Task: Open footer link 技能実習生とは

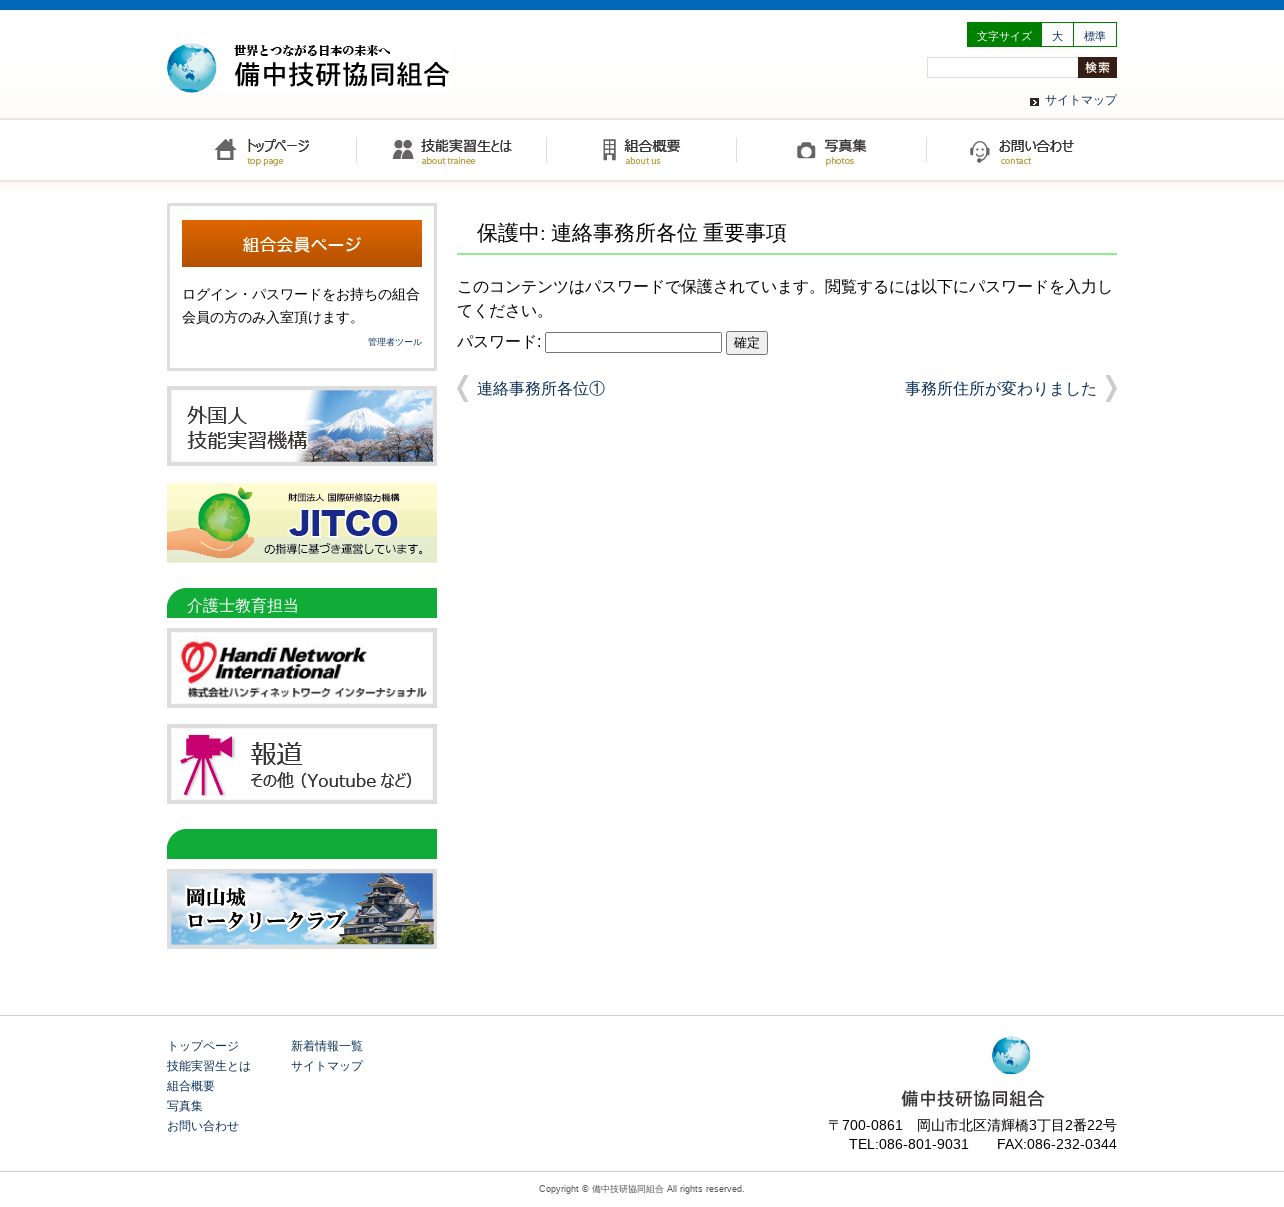Action: click(209, 1066)
